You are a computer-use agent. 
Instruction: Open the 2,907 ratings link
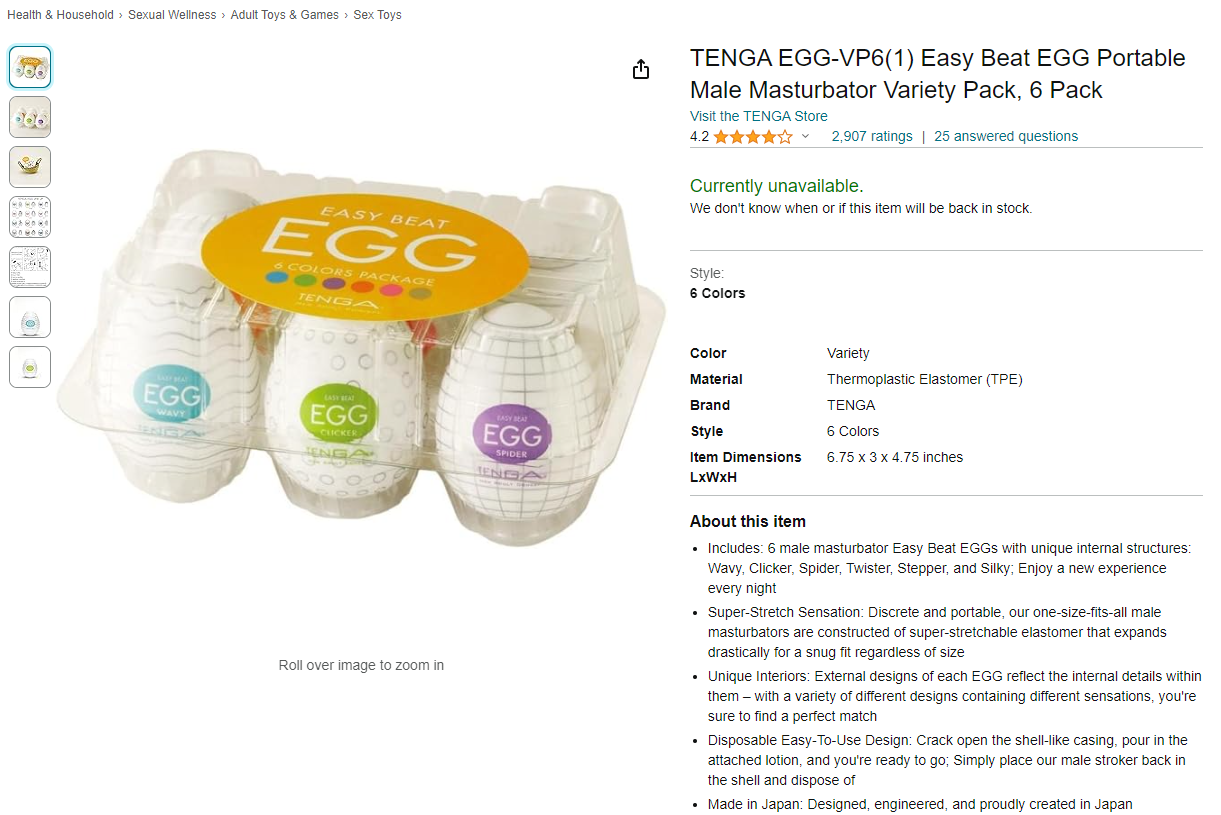[x=872, y=137]
